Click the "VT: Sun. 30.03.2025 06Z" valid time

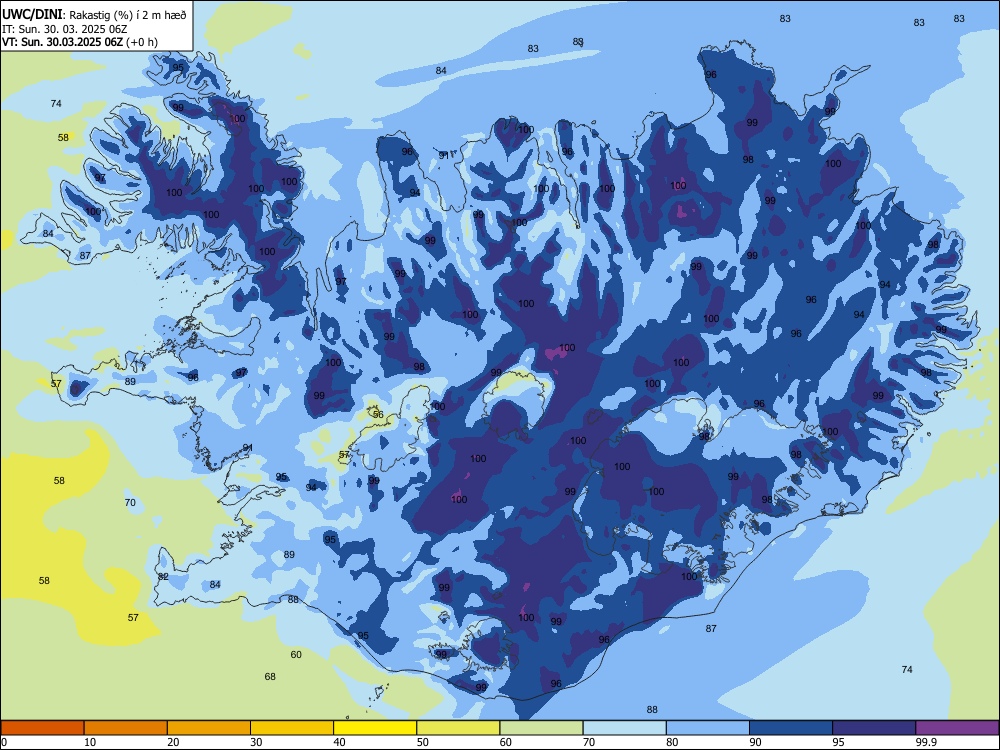point(62,42)
